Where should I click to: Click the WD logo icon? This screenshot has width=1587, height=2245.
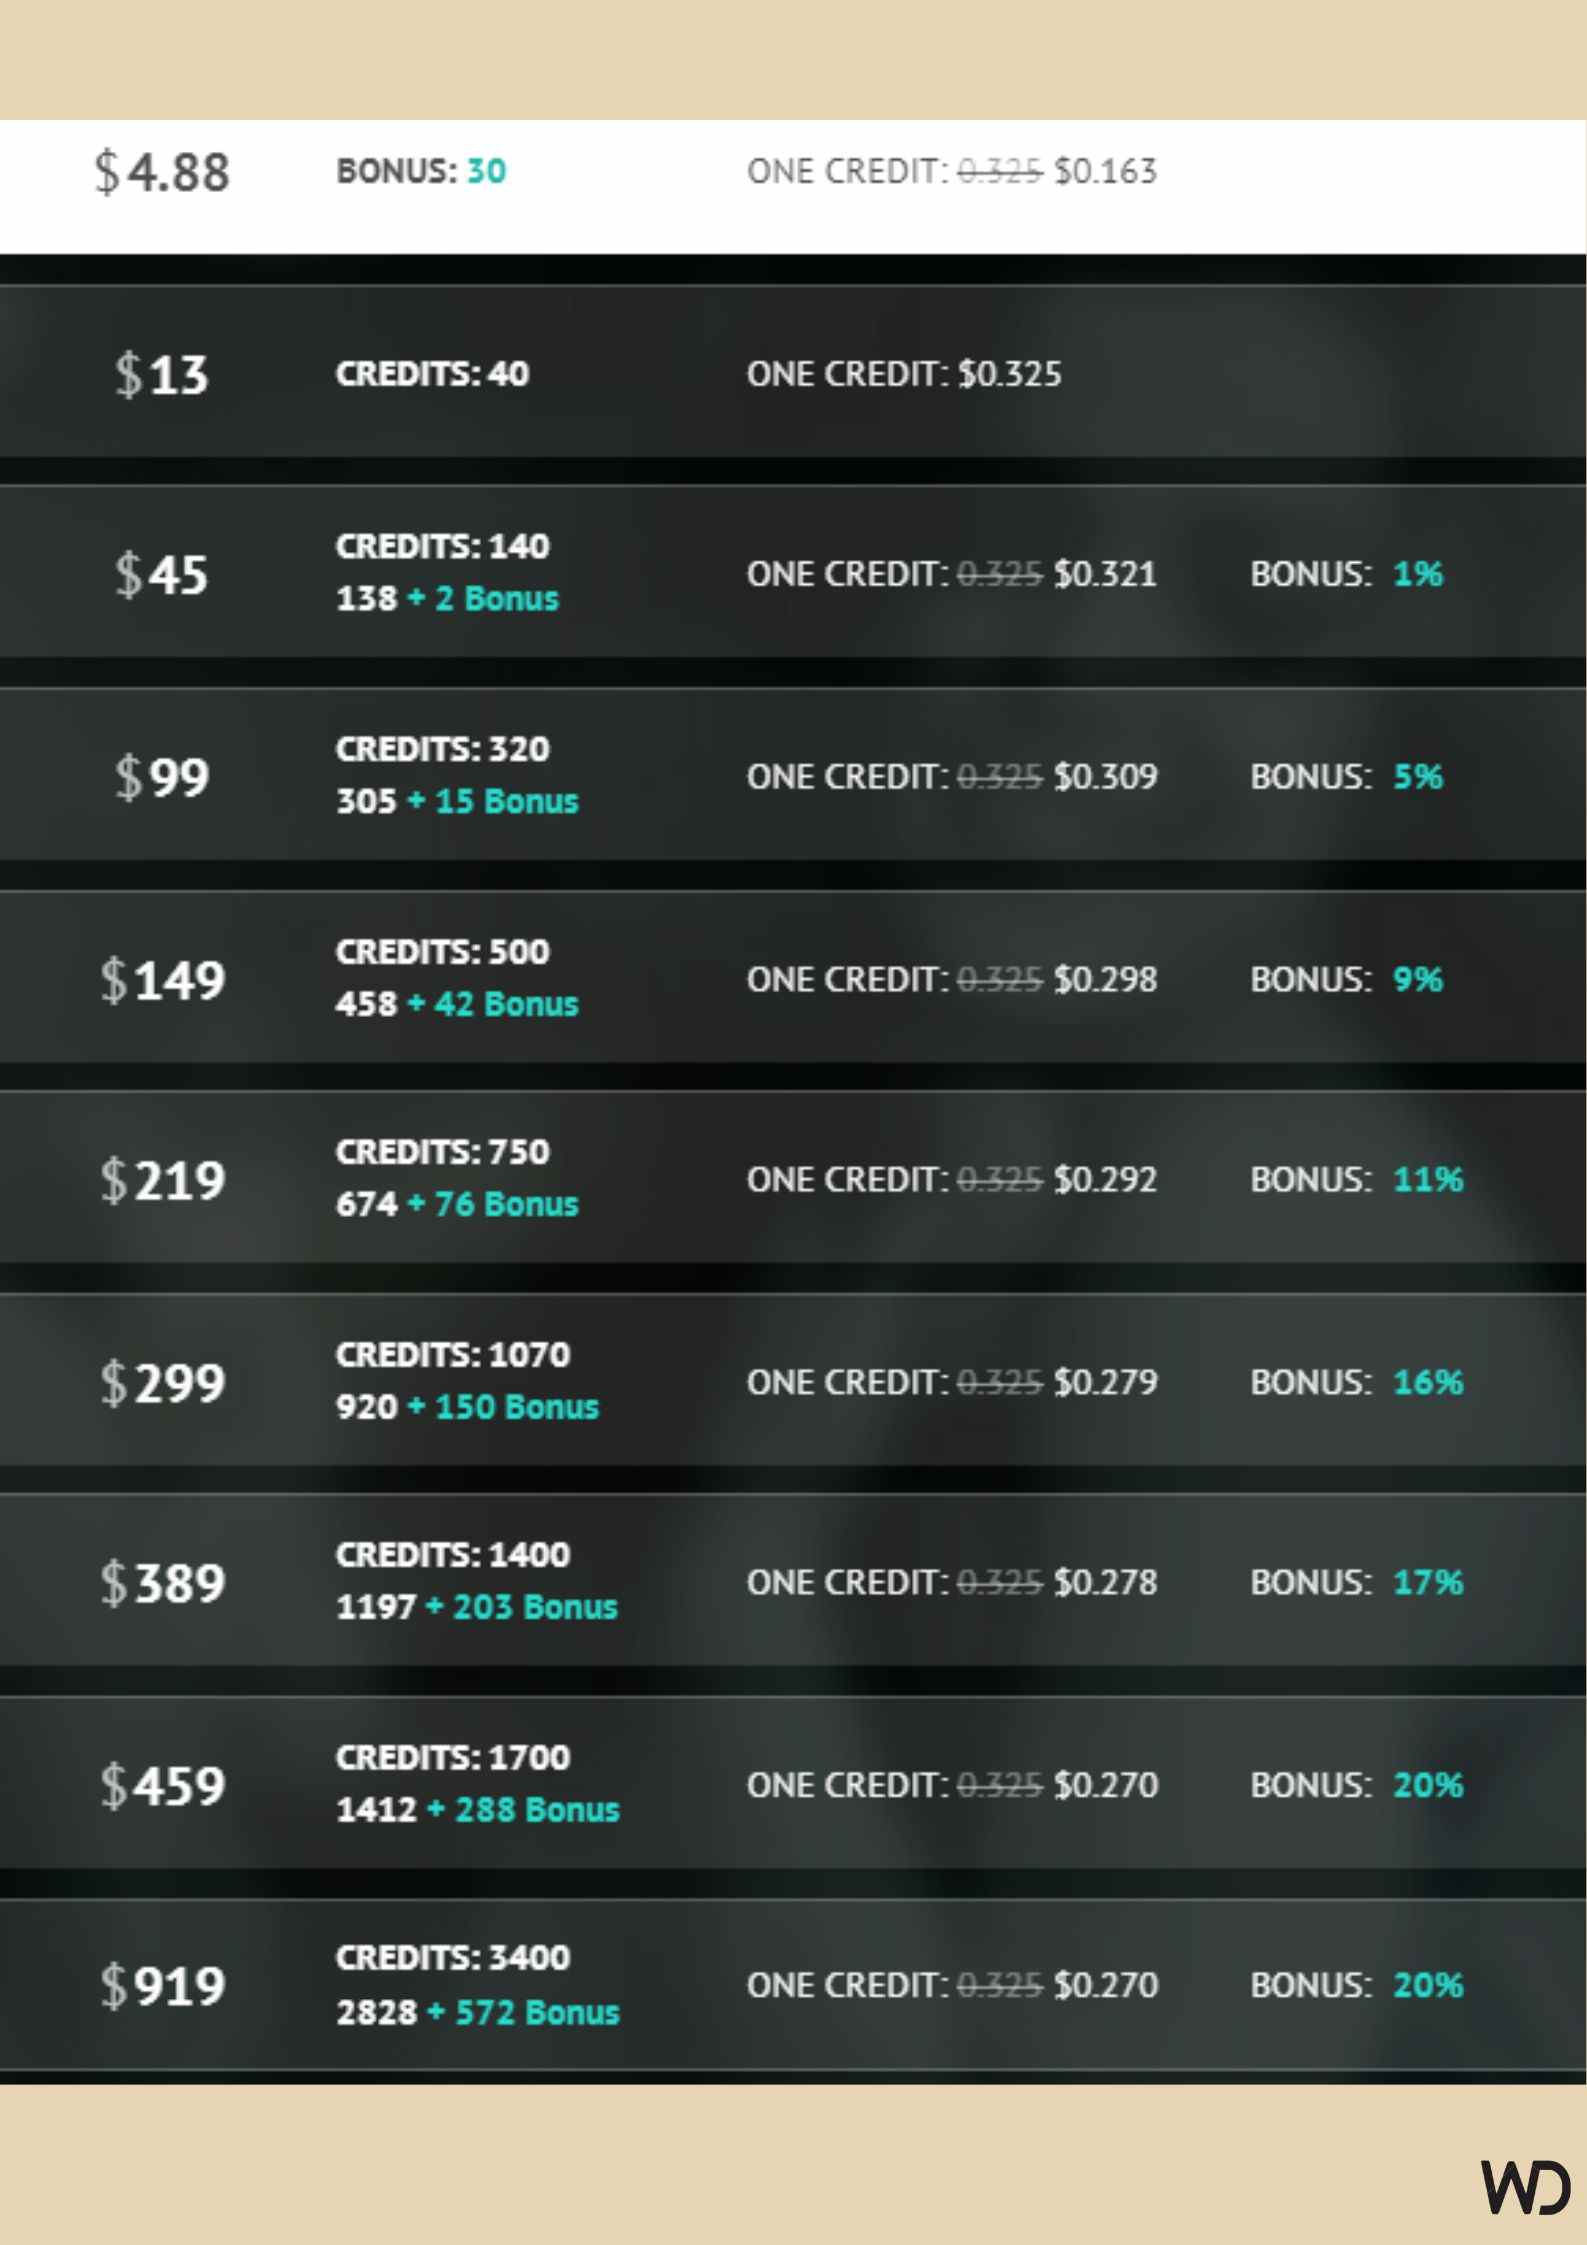pos(1527,2187)
